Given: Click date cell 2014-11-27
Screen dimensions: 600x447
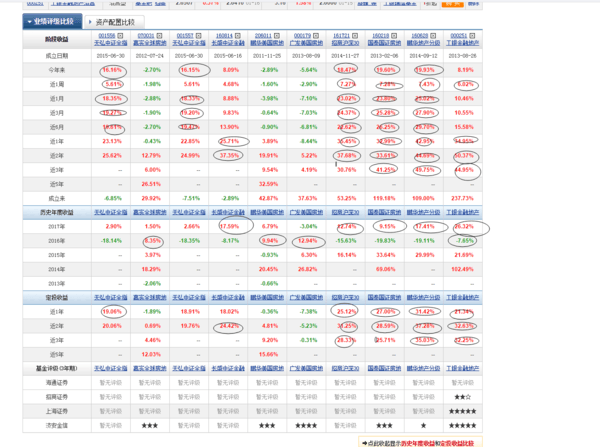Looking at the screenshot, I should pyautogui.click(x=345, y=56).
